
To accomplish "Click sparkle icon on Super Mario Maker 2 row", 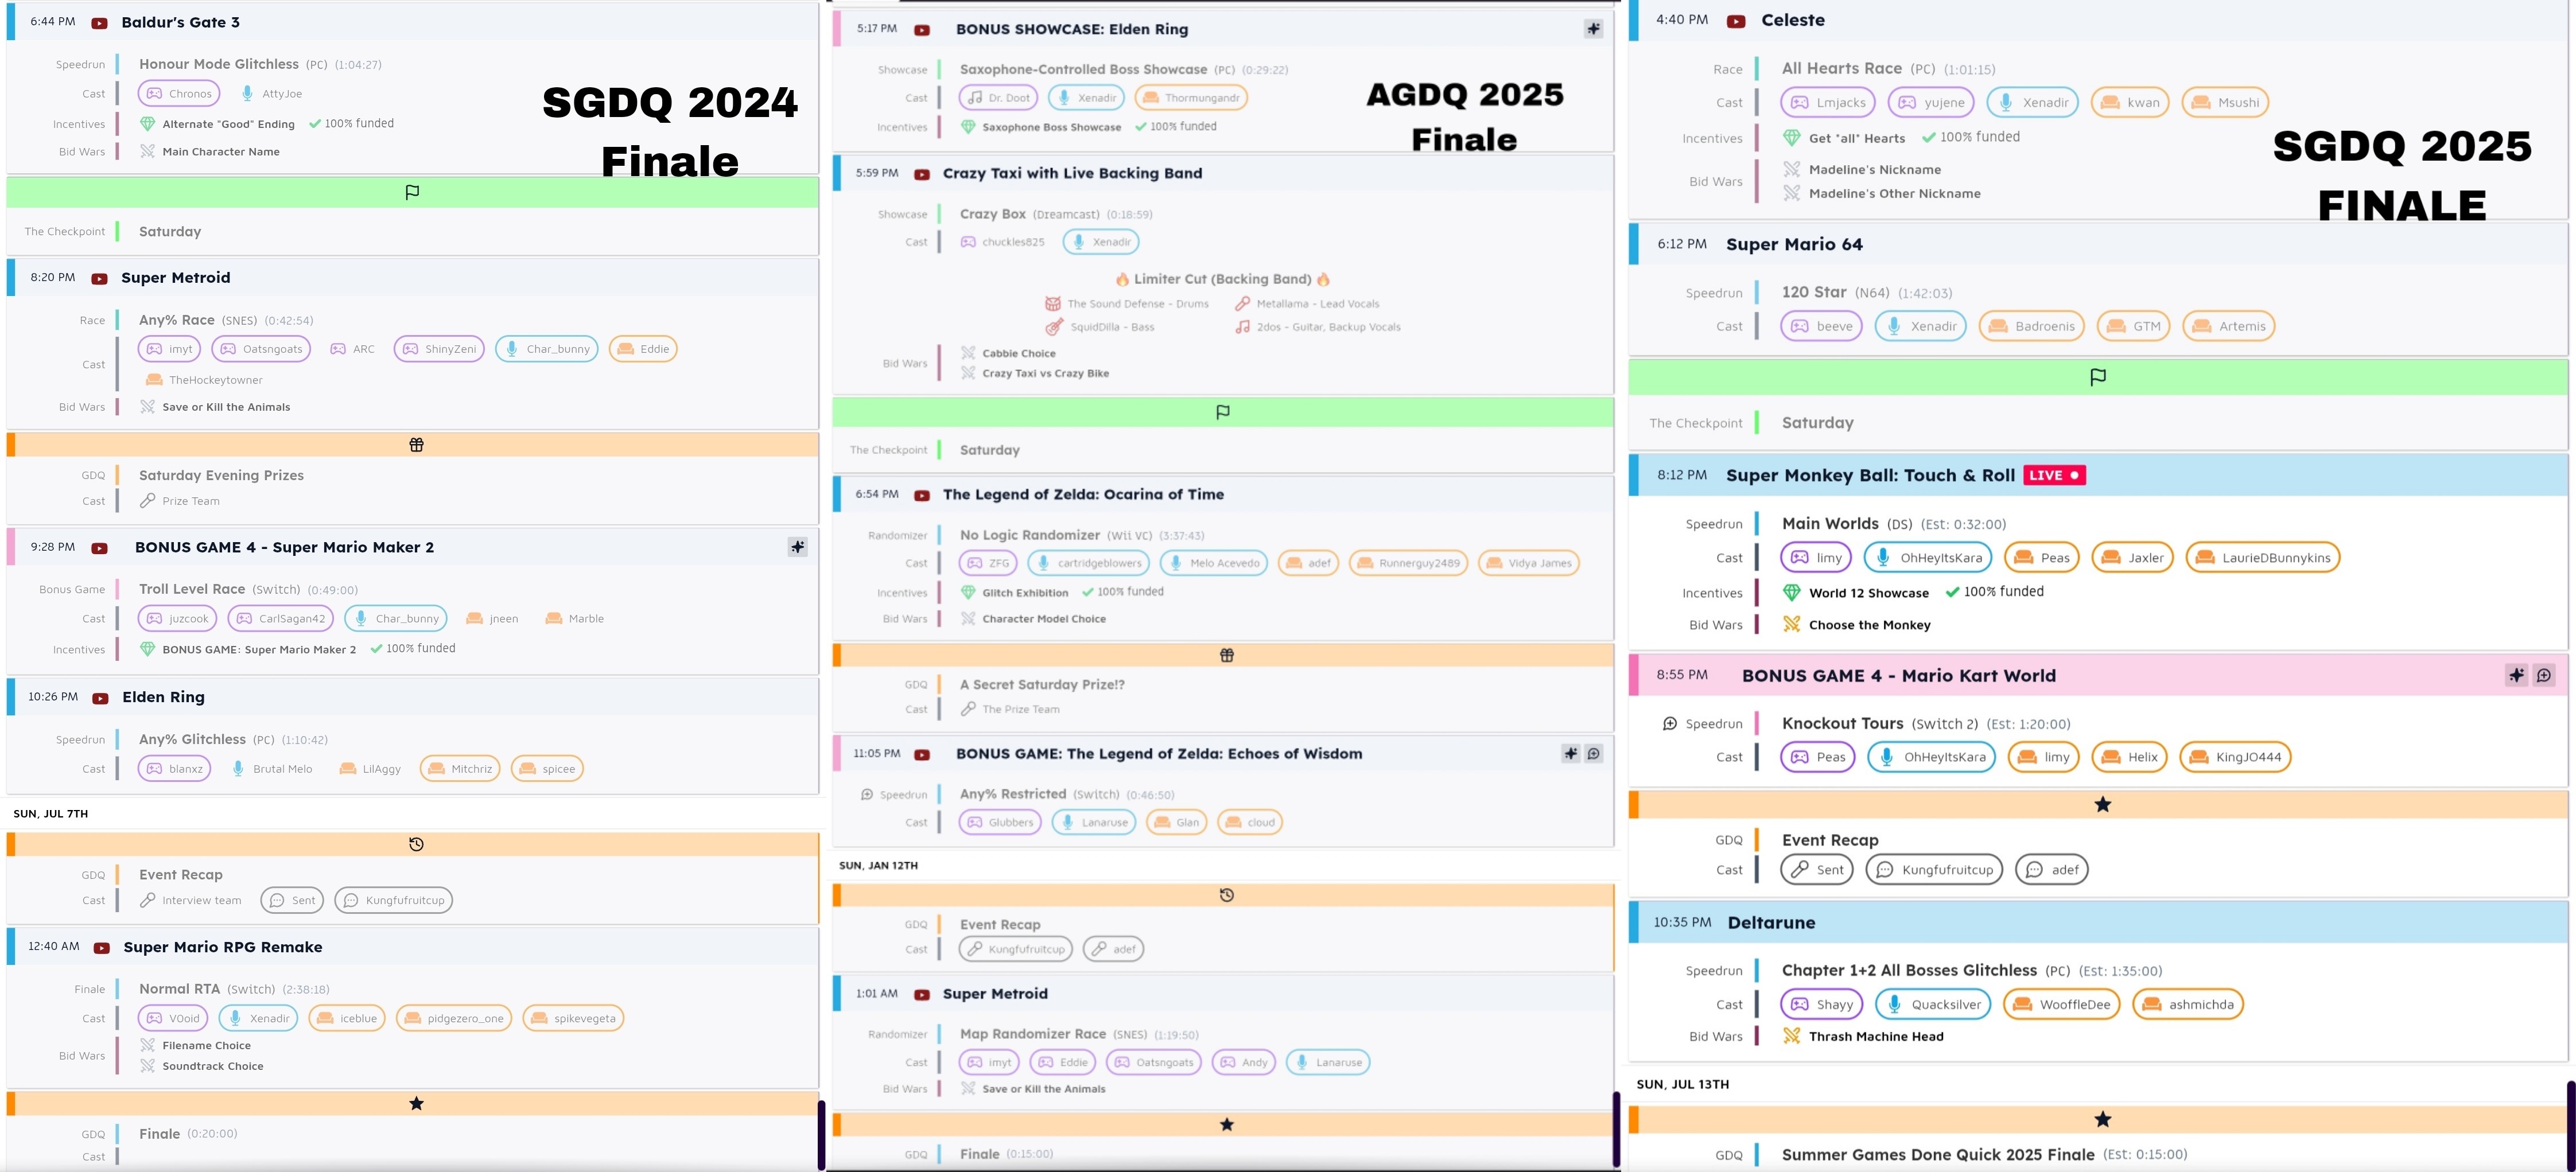I will [797, 547].
